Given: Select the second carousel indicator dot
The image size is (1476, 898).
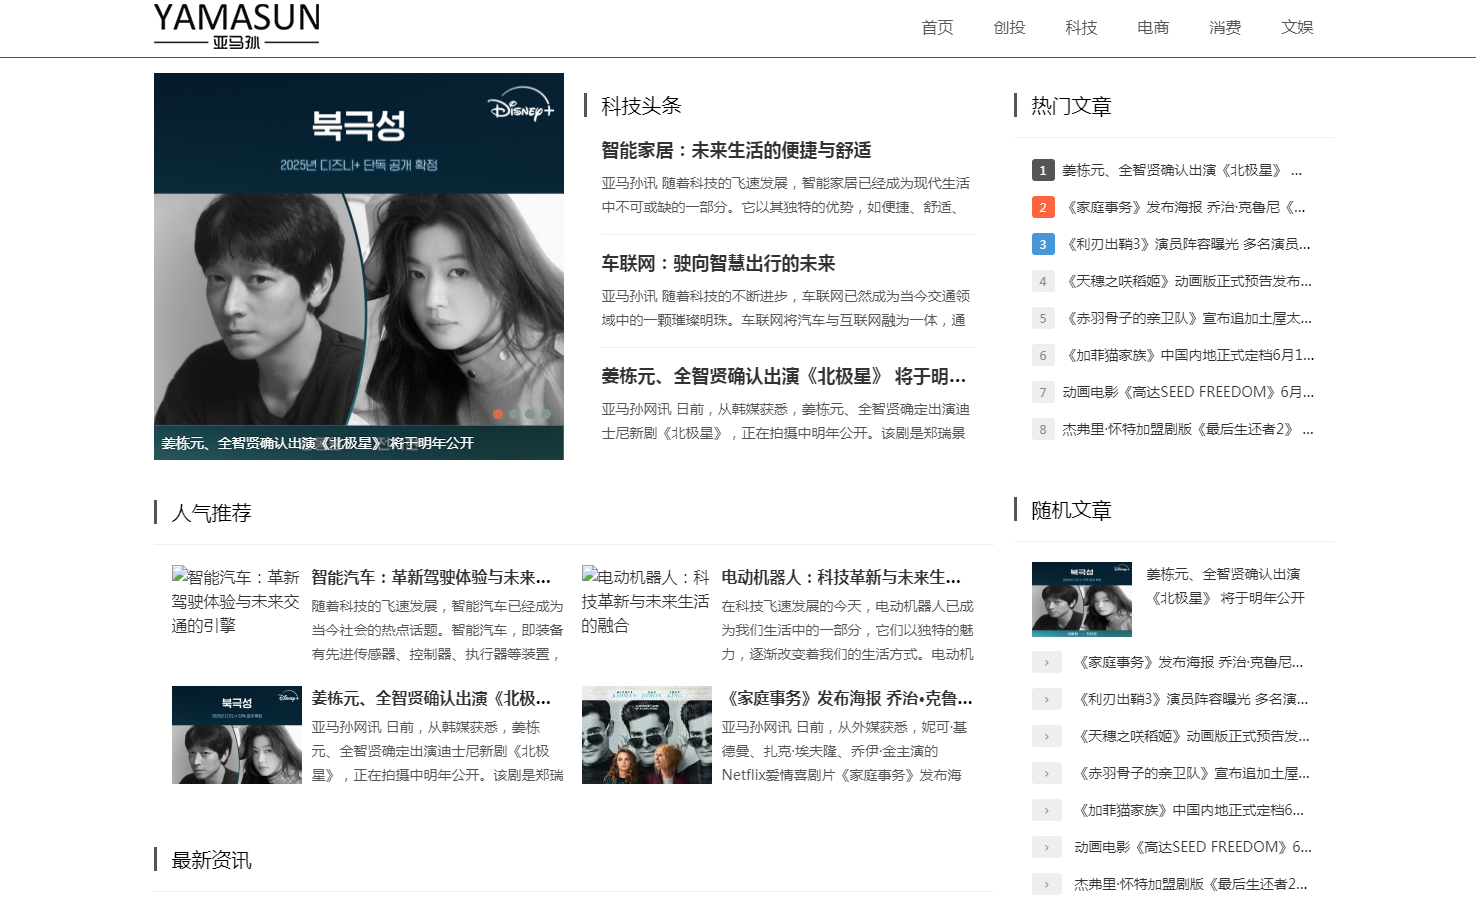Looking at the screenshot, I should 514,413.
